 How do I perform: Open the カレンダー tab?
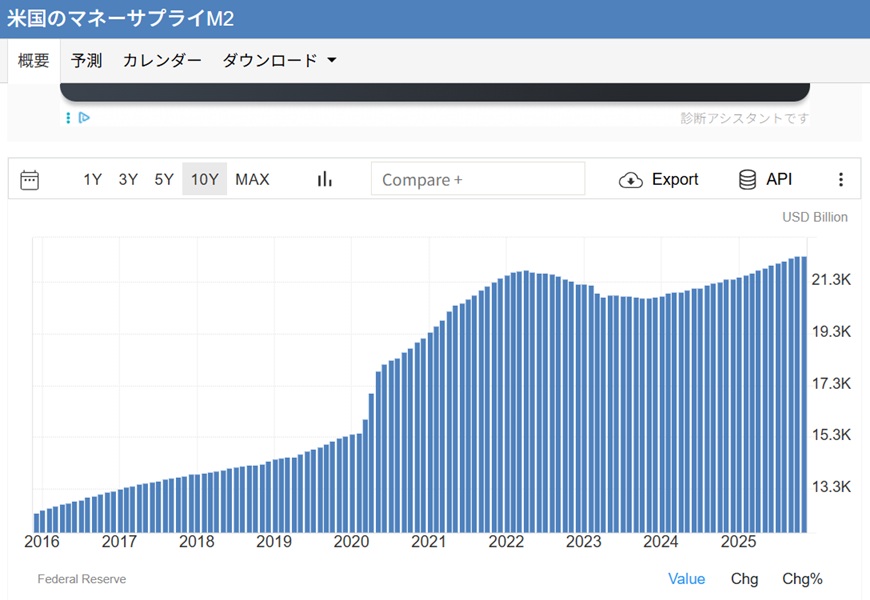[162, 61]
